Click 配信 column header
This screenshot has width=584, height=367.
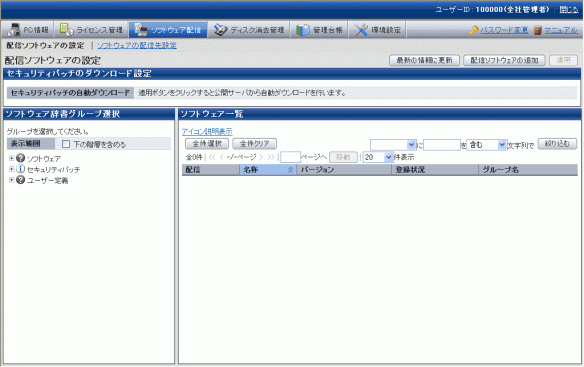tap(210, 170)
